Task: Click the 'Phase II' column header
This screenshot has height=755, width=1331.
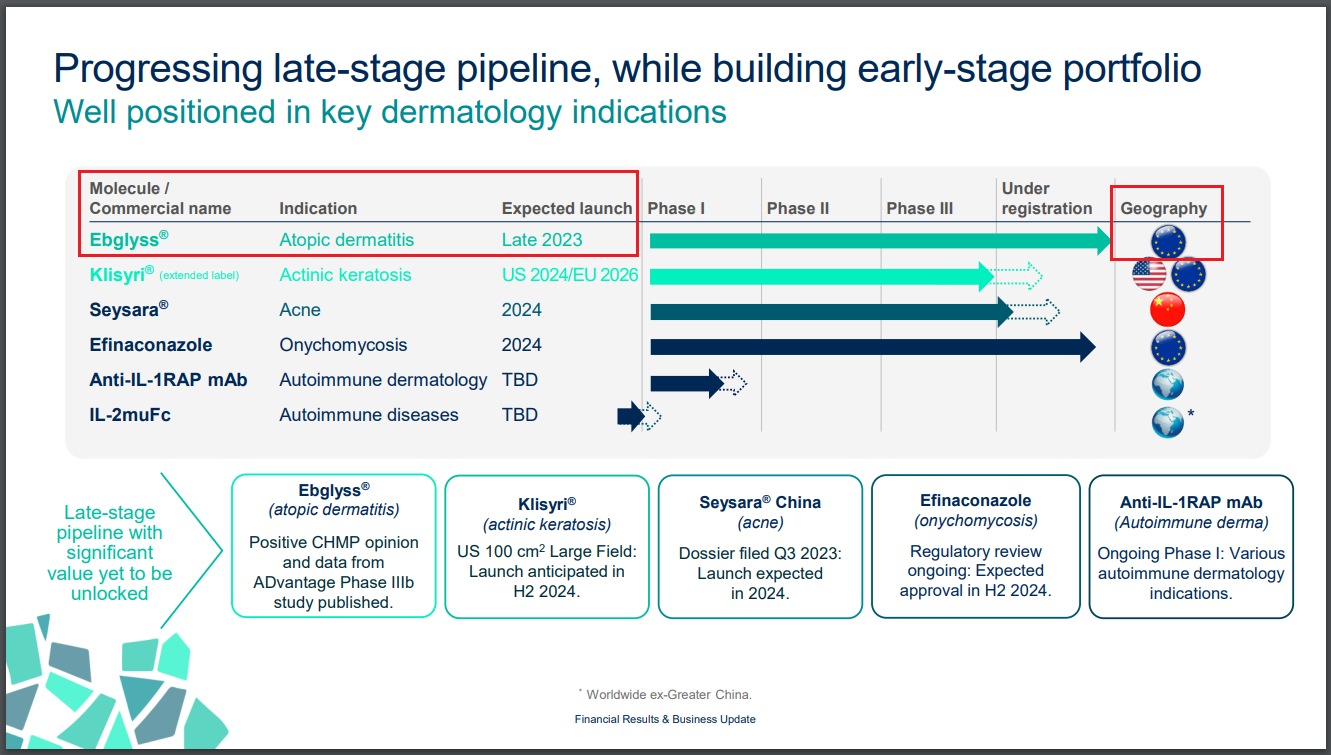Action: pos(798,208)
